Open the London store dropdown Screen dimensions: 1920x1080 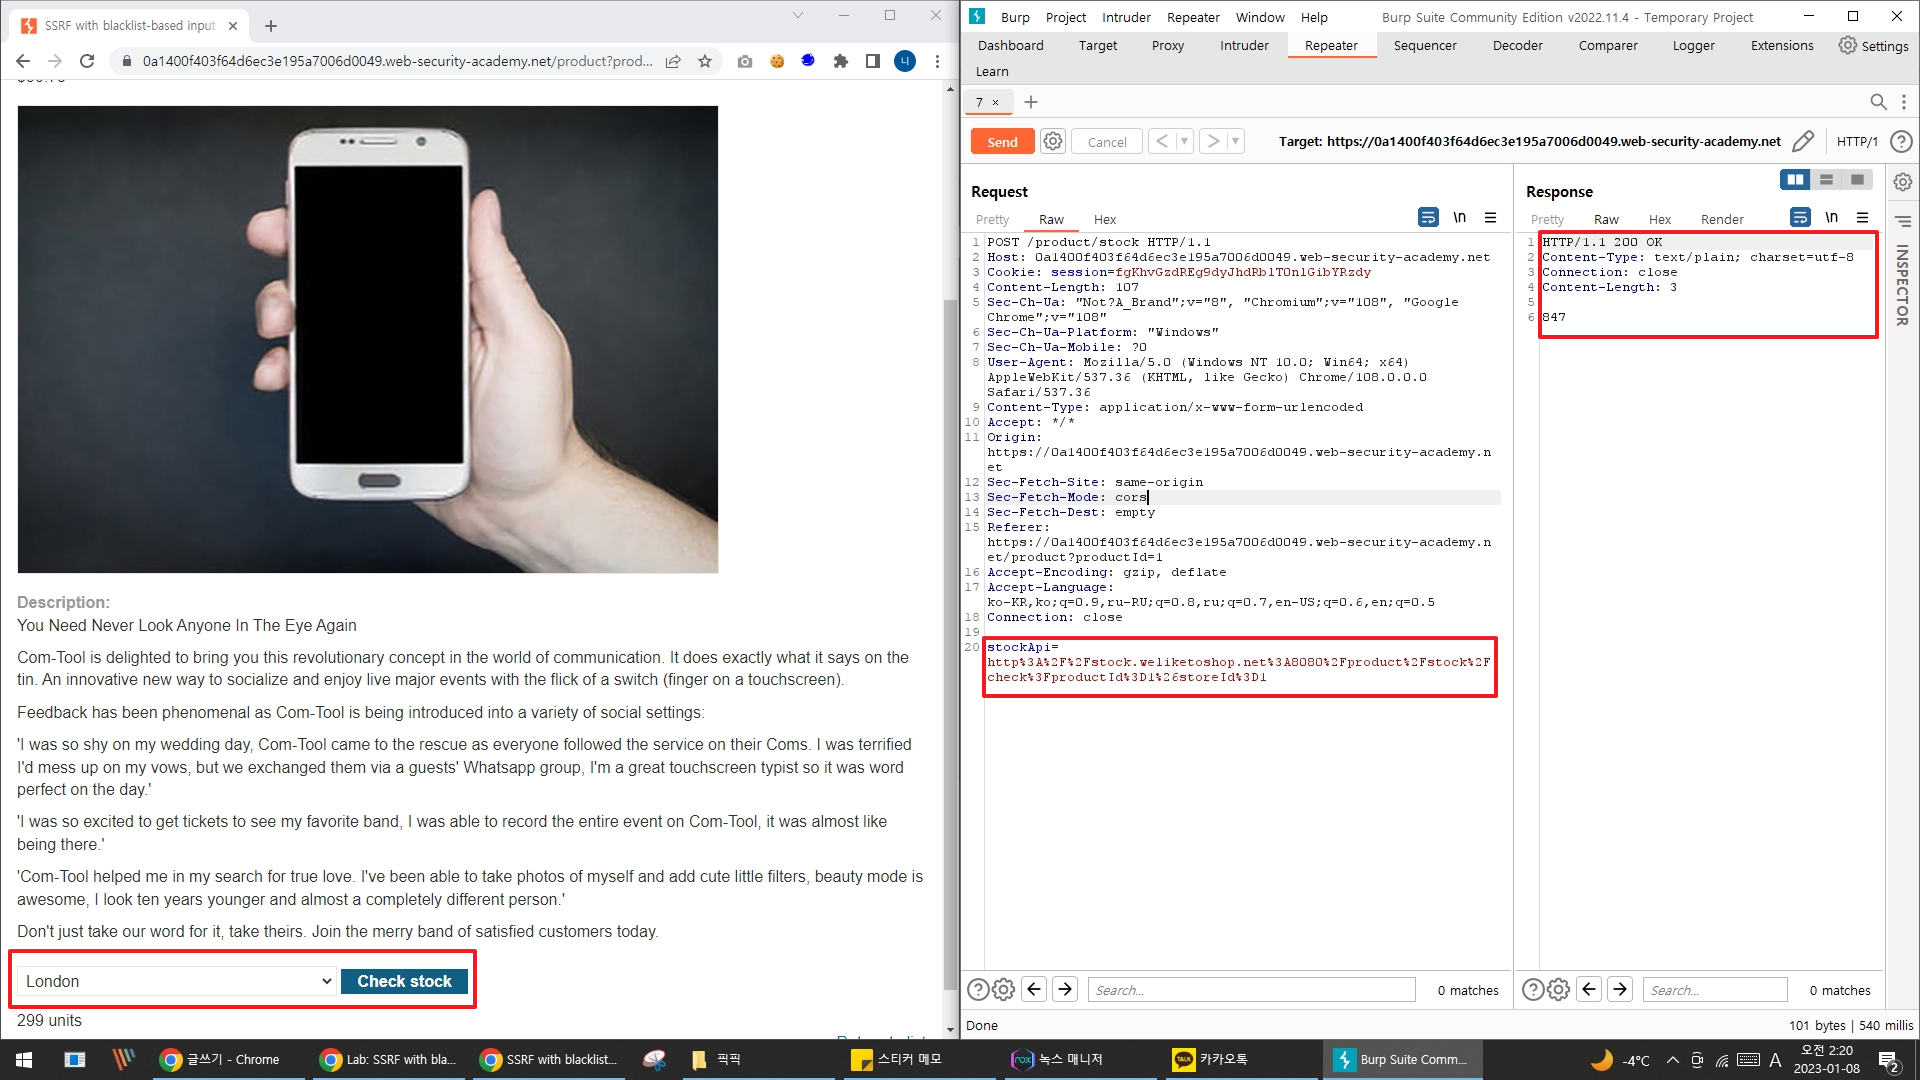[178, 981]
